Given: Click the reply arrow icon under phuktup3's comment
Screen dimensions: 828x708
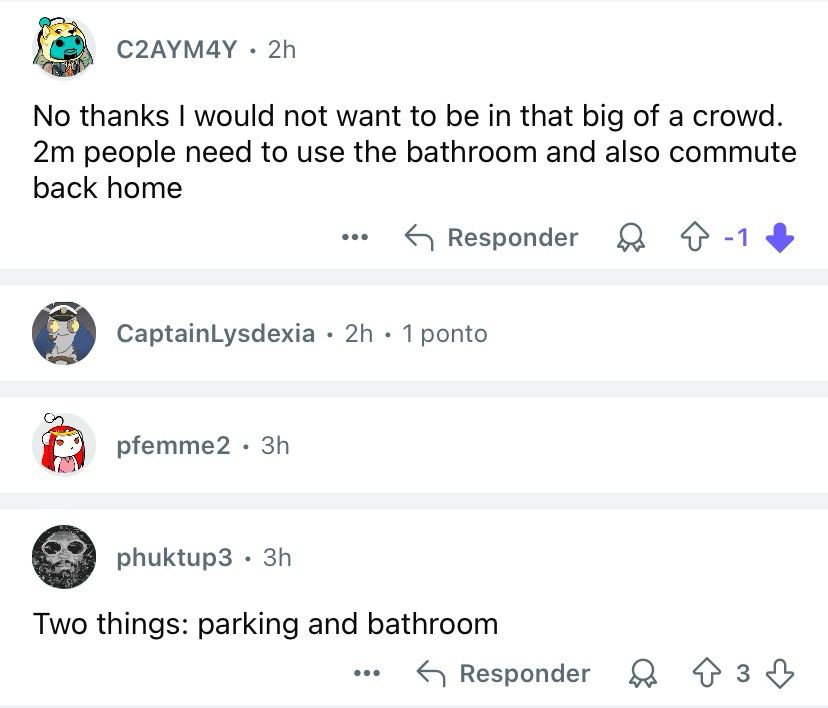Looking at the screenshot, I should coord(432,673).
